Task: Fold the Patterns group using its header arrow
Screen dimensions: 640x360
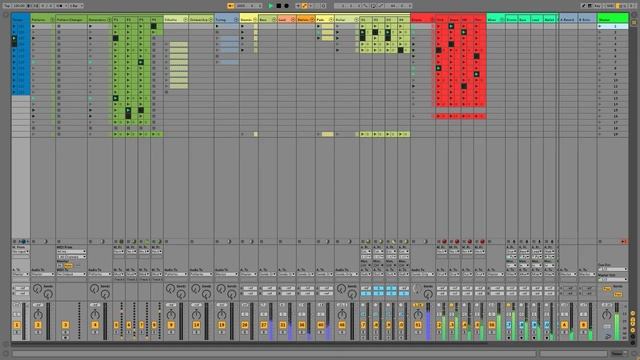Action: 52,20
